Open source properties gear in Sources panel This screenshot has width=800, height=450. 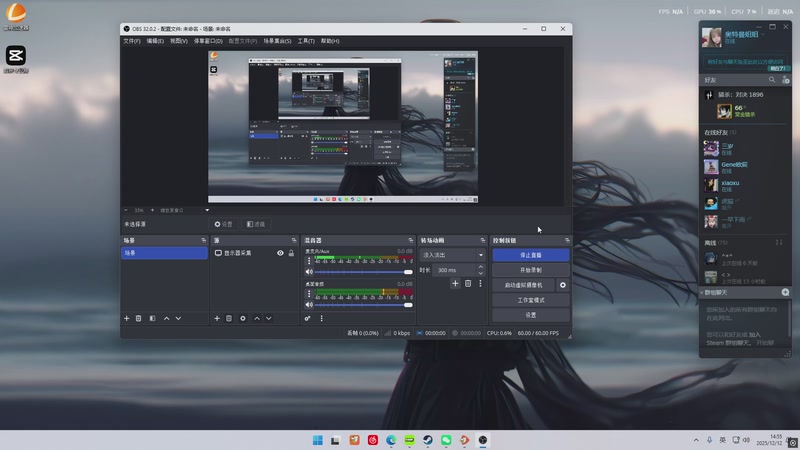pos(242,318)
